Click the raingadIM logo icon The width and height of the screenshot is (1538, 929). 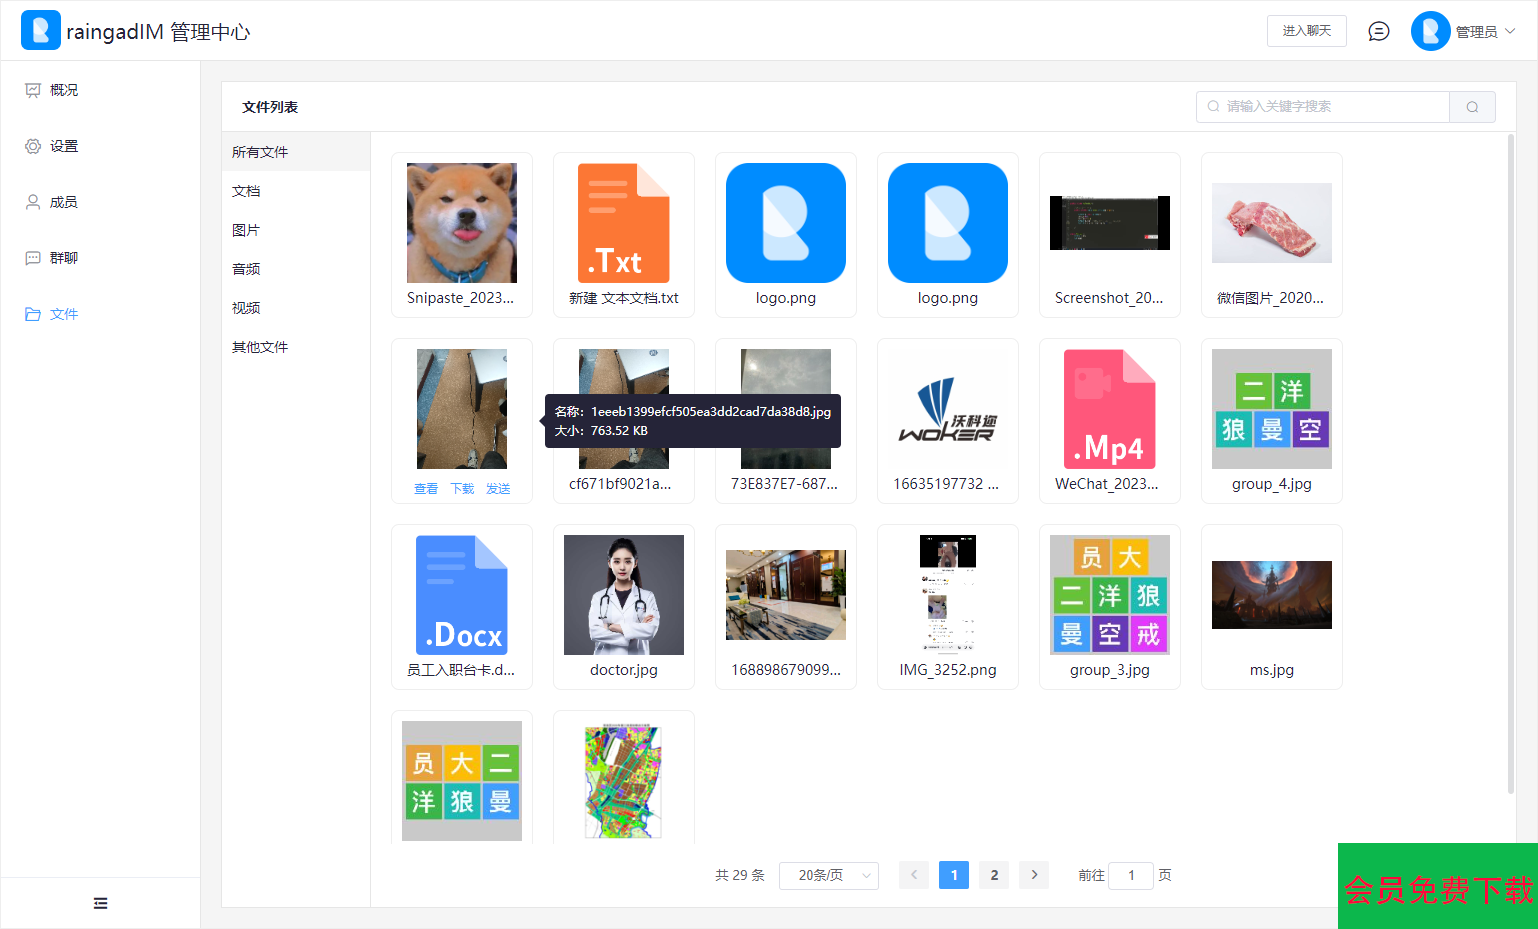click(41, 31)
